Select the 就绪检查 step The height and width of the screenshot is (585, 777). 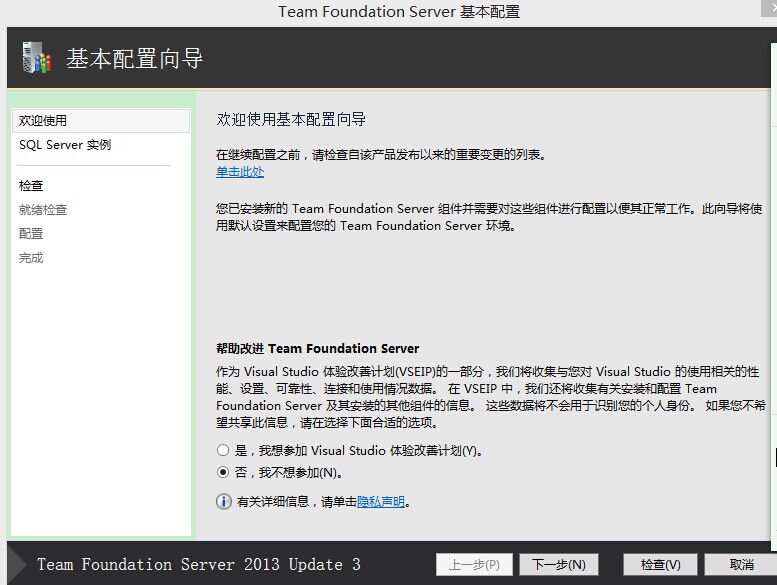click(43, 210)
